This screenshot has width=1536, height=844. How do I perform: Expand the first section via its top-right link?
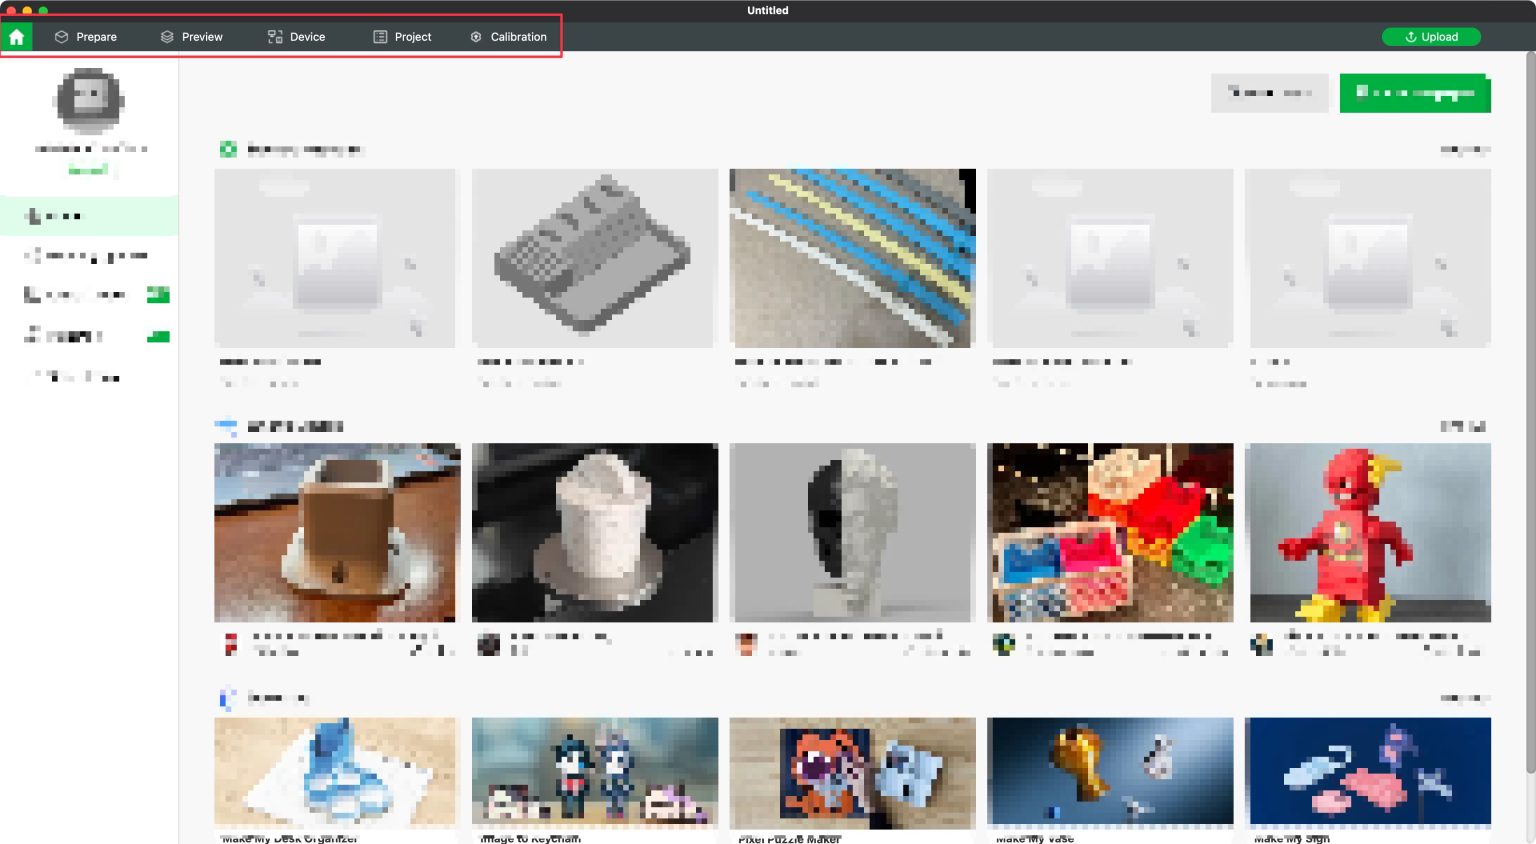point(1463,149)
